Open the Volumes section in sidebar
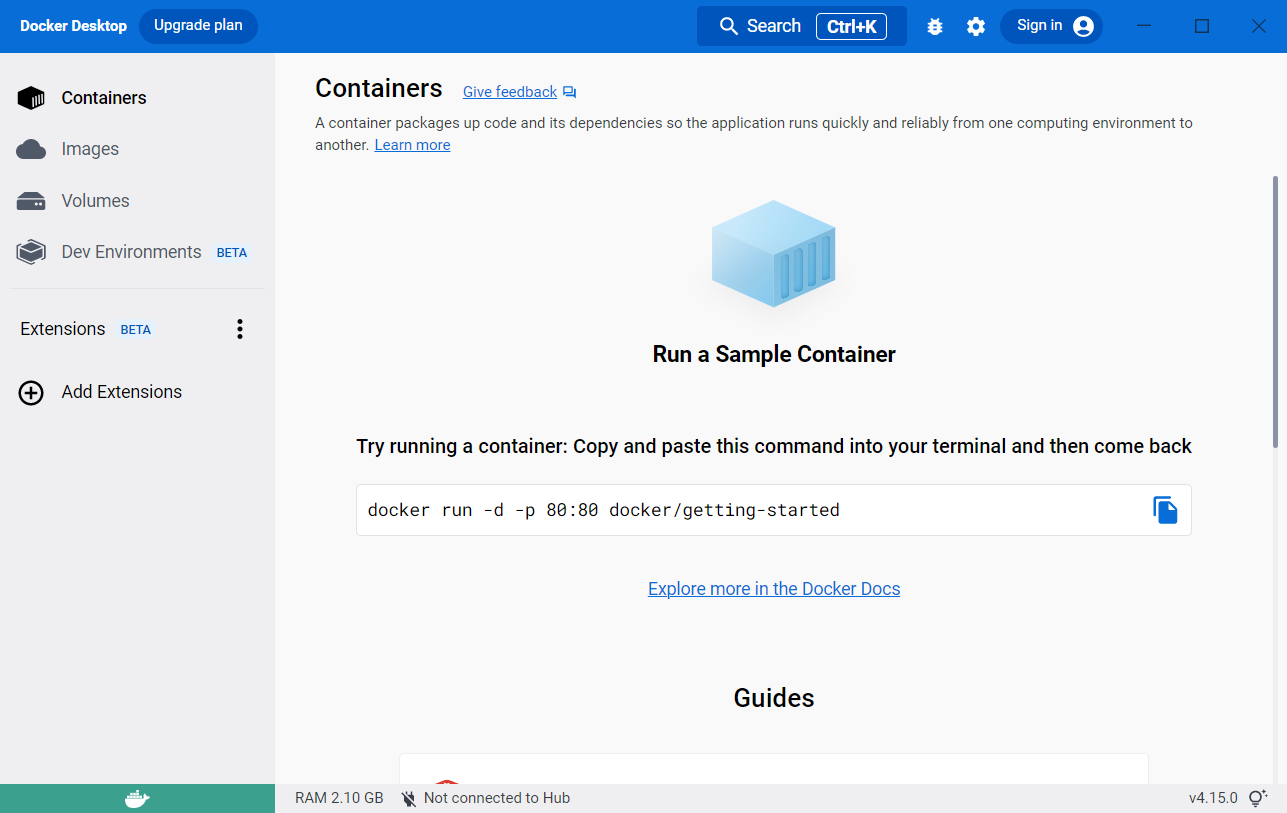Image resolution: width=1287 pixels, height=813 pixels. pos(137,201)
